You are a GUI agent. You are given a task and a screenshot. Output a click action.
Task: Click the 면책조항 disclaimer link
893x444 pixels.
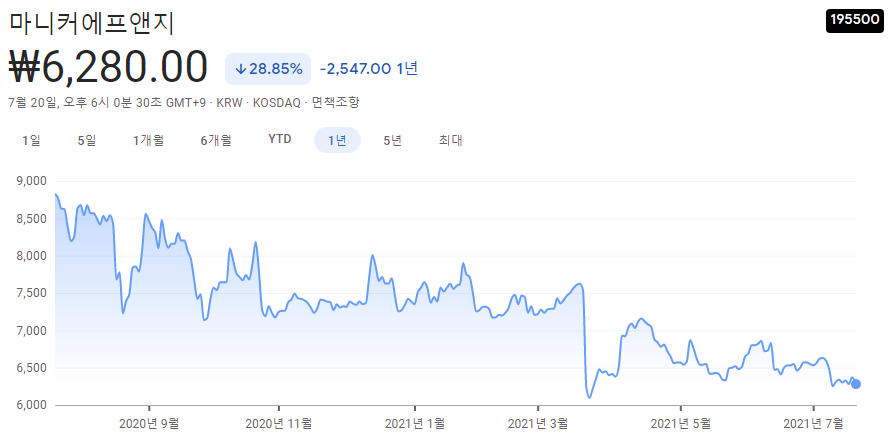coord(336,102)
